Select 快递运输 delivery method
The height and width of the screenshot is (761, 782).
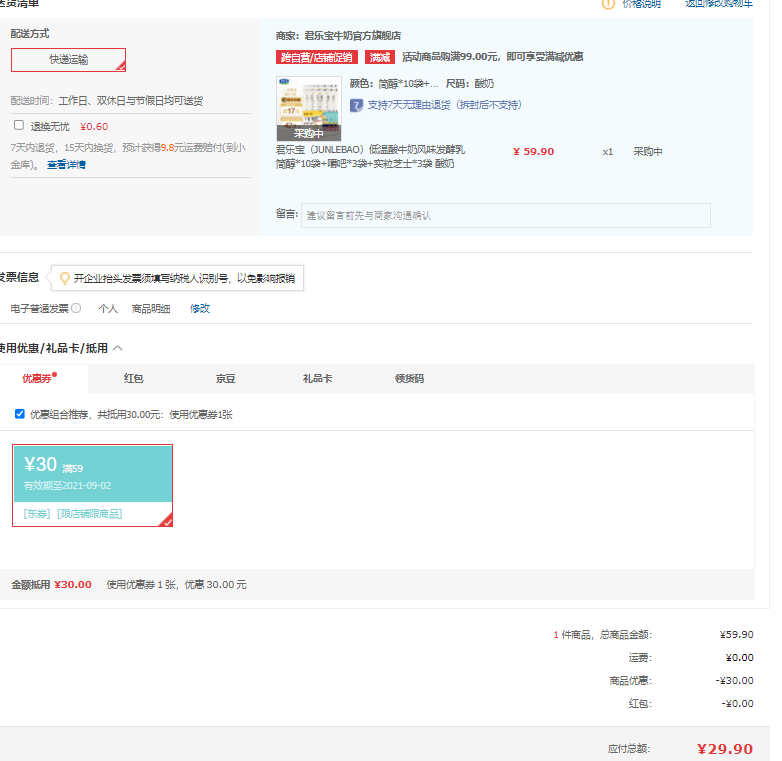68,60
